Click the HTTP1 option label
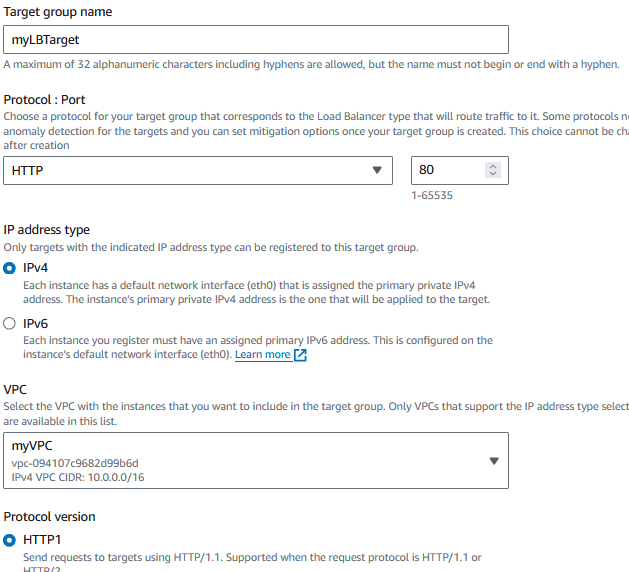This screenshot has height=572, width=629. coord(42,540)
